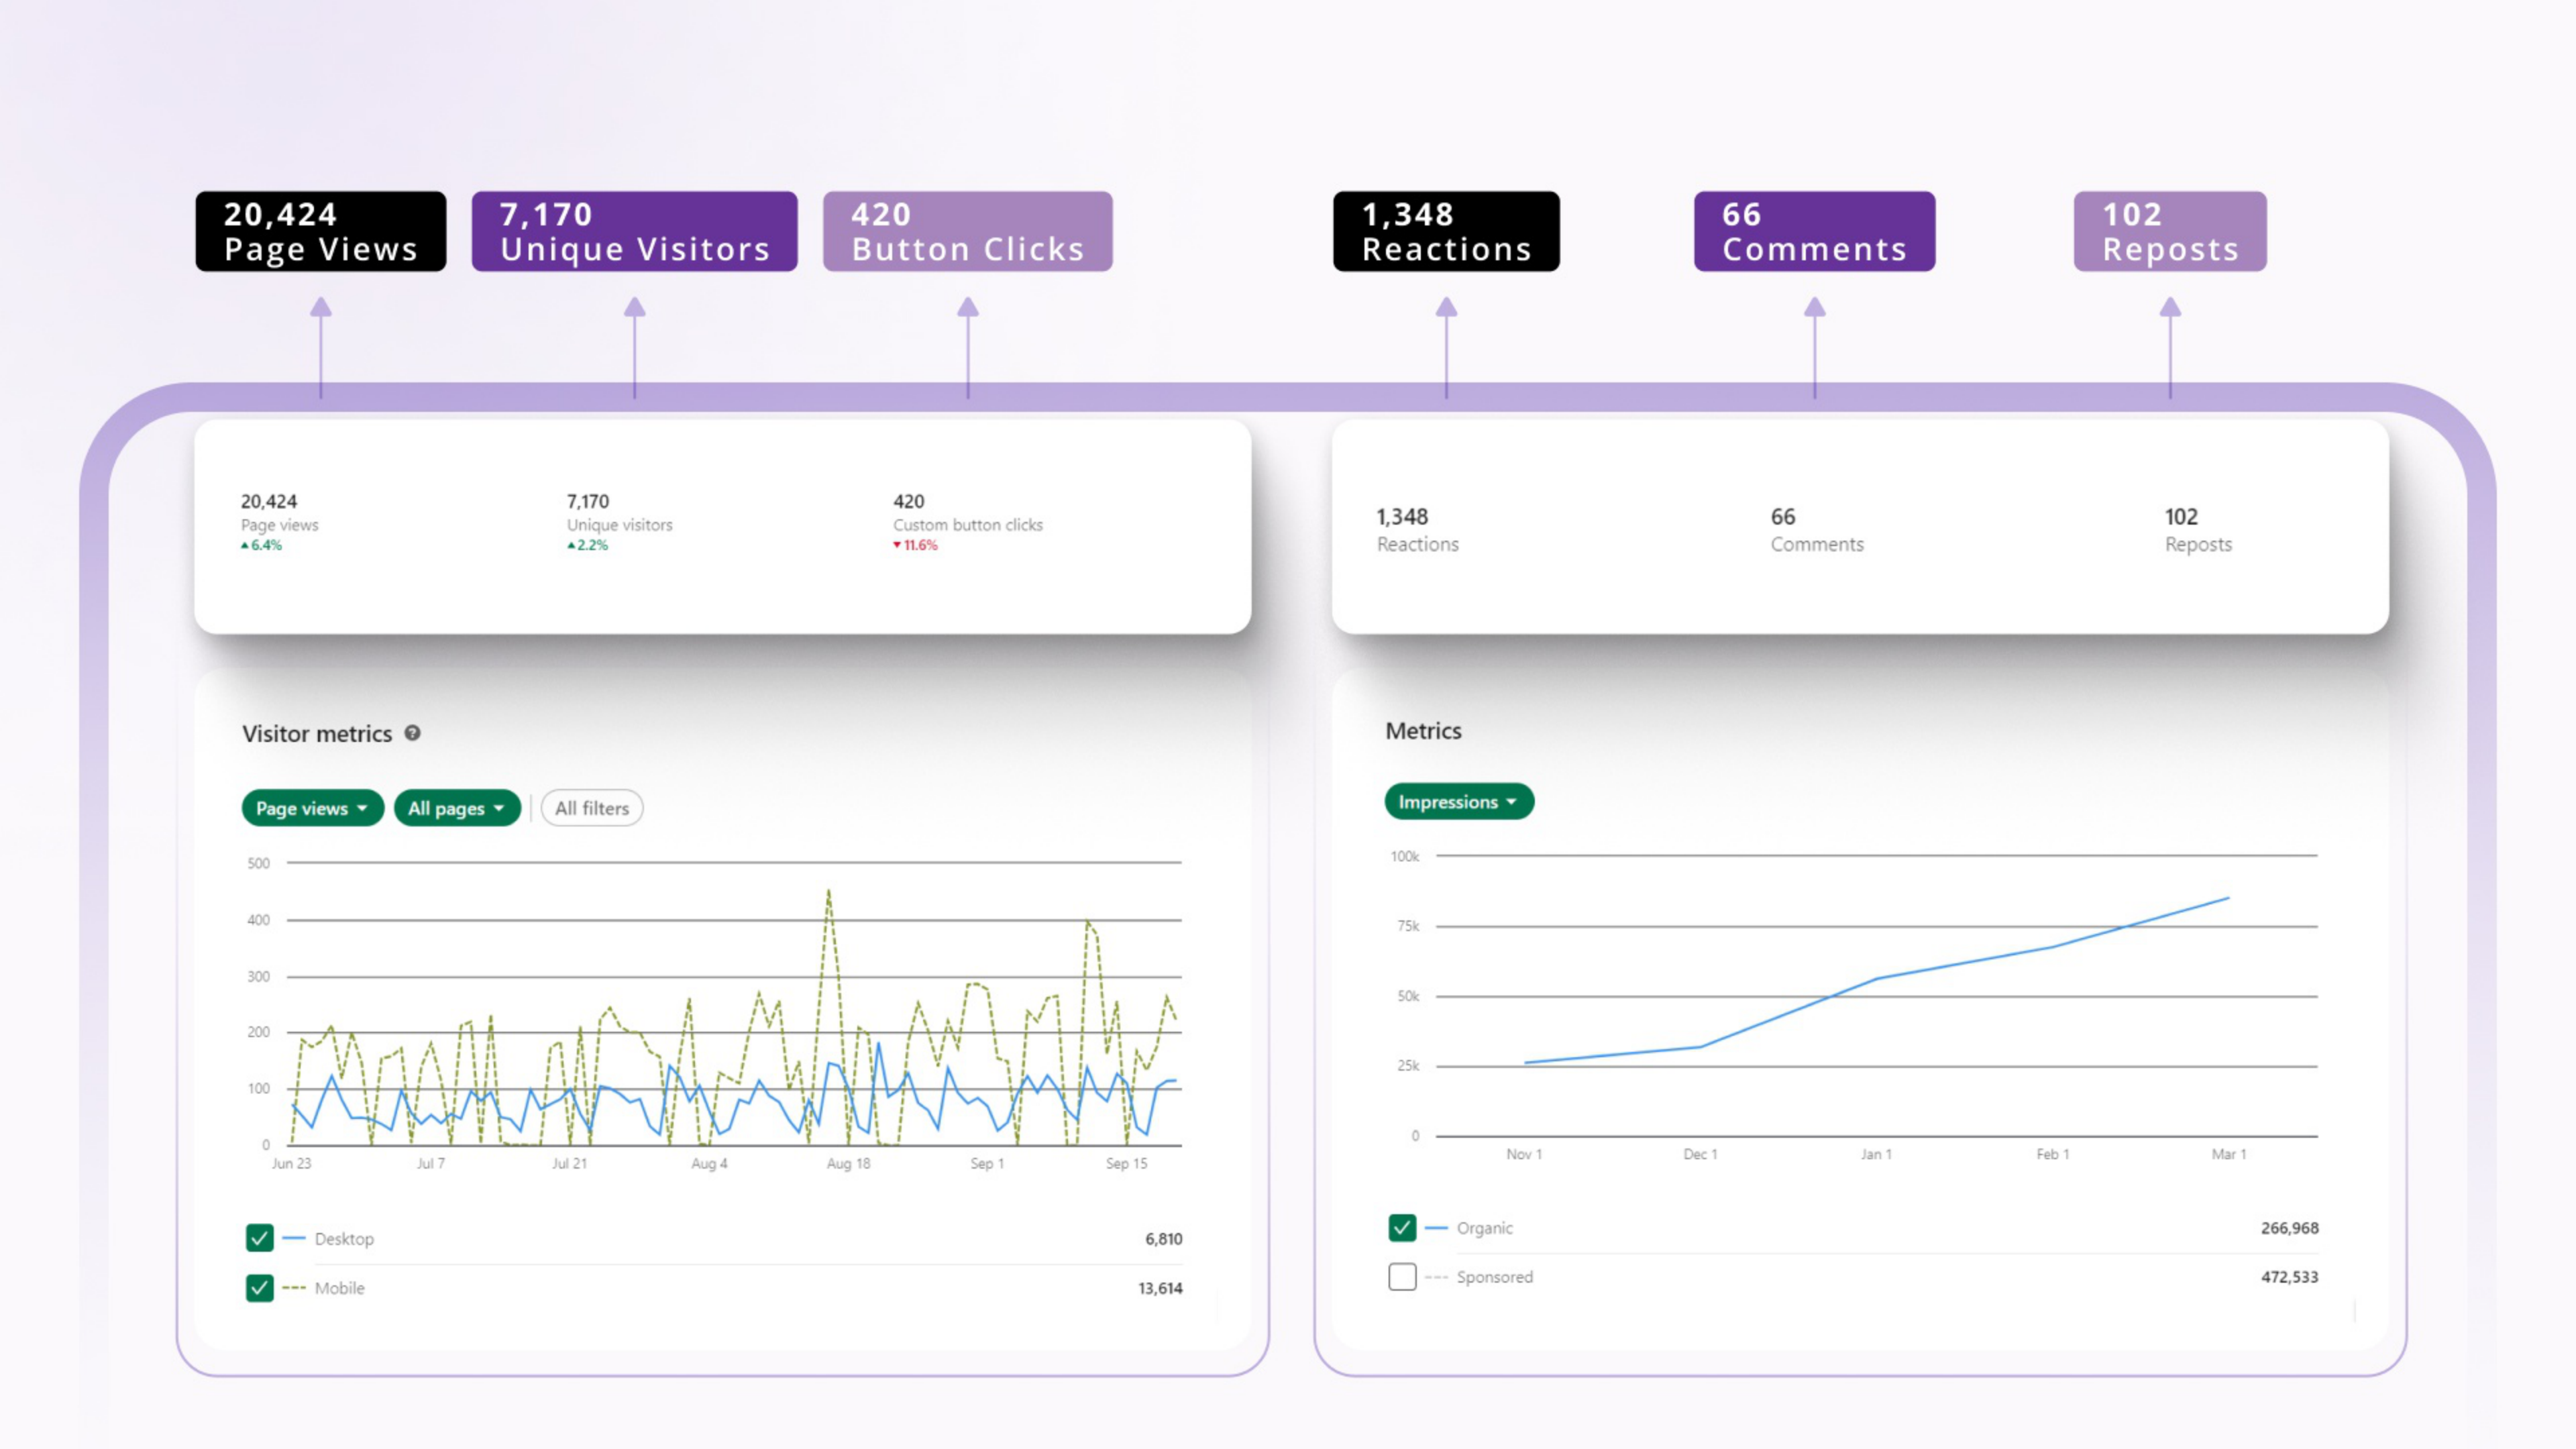This screenshot has height=1449, width=2576.
Task: Uncheck the Desktop series checkbox
Action: (x=259, y=1238)
